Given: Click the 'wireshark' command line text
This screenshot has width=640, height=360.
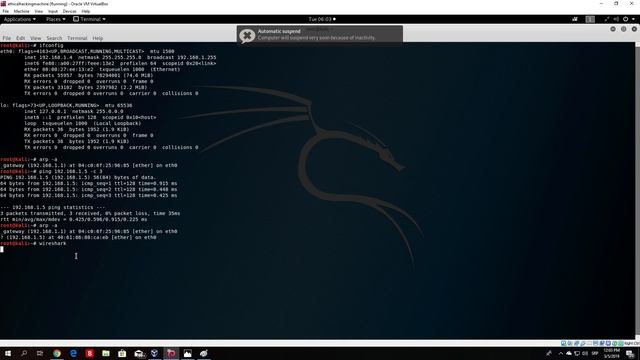Looking at the screenshot, I should [x=52, y=243].
